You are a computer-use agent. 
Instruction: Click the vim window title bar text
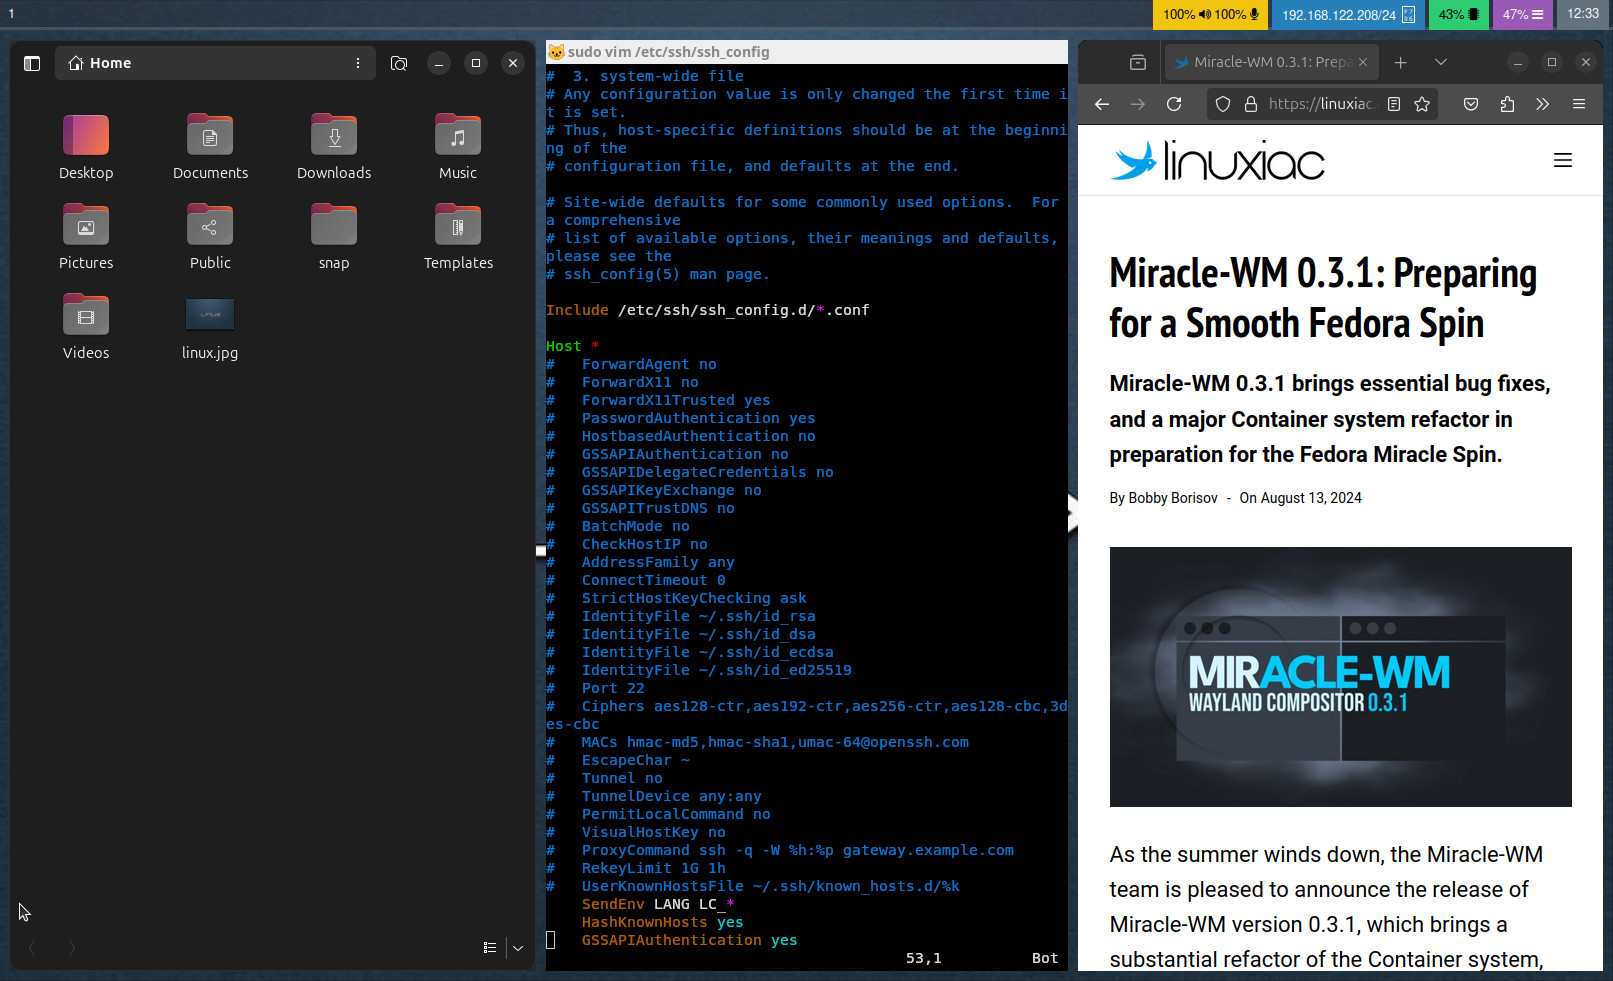click(668, 52)
